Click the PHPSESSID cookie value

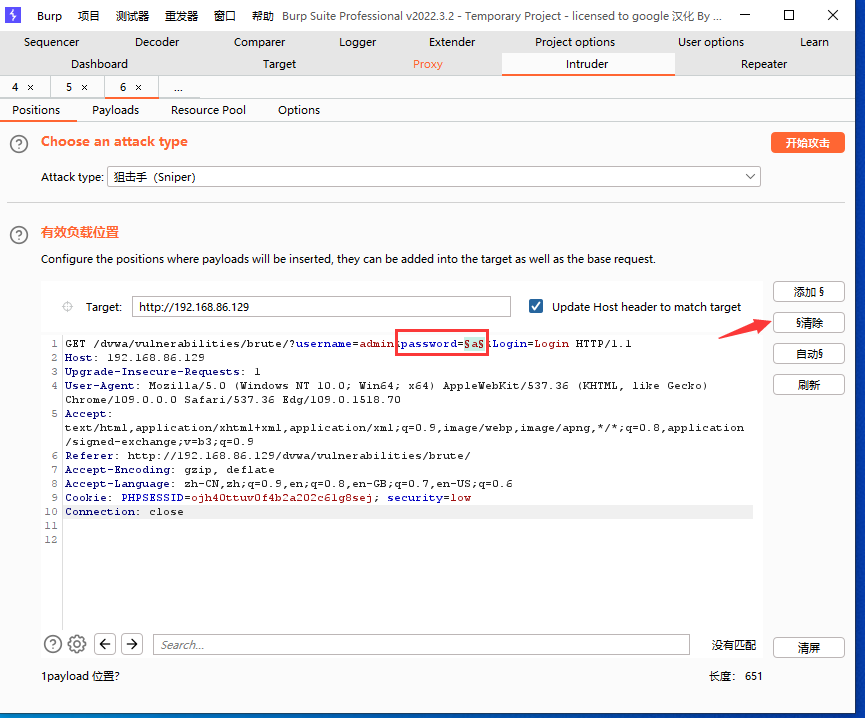pos(281,497)
